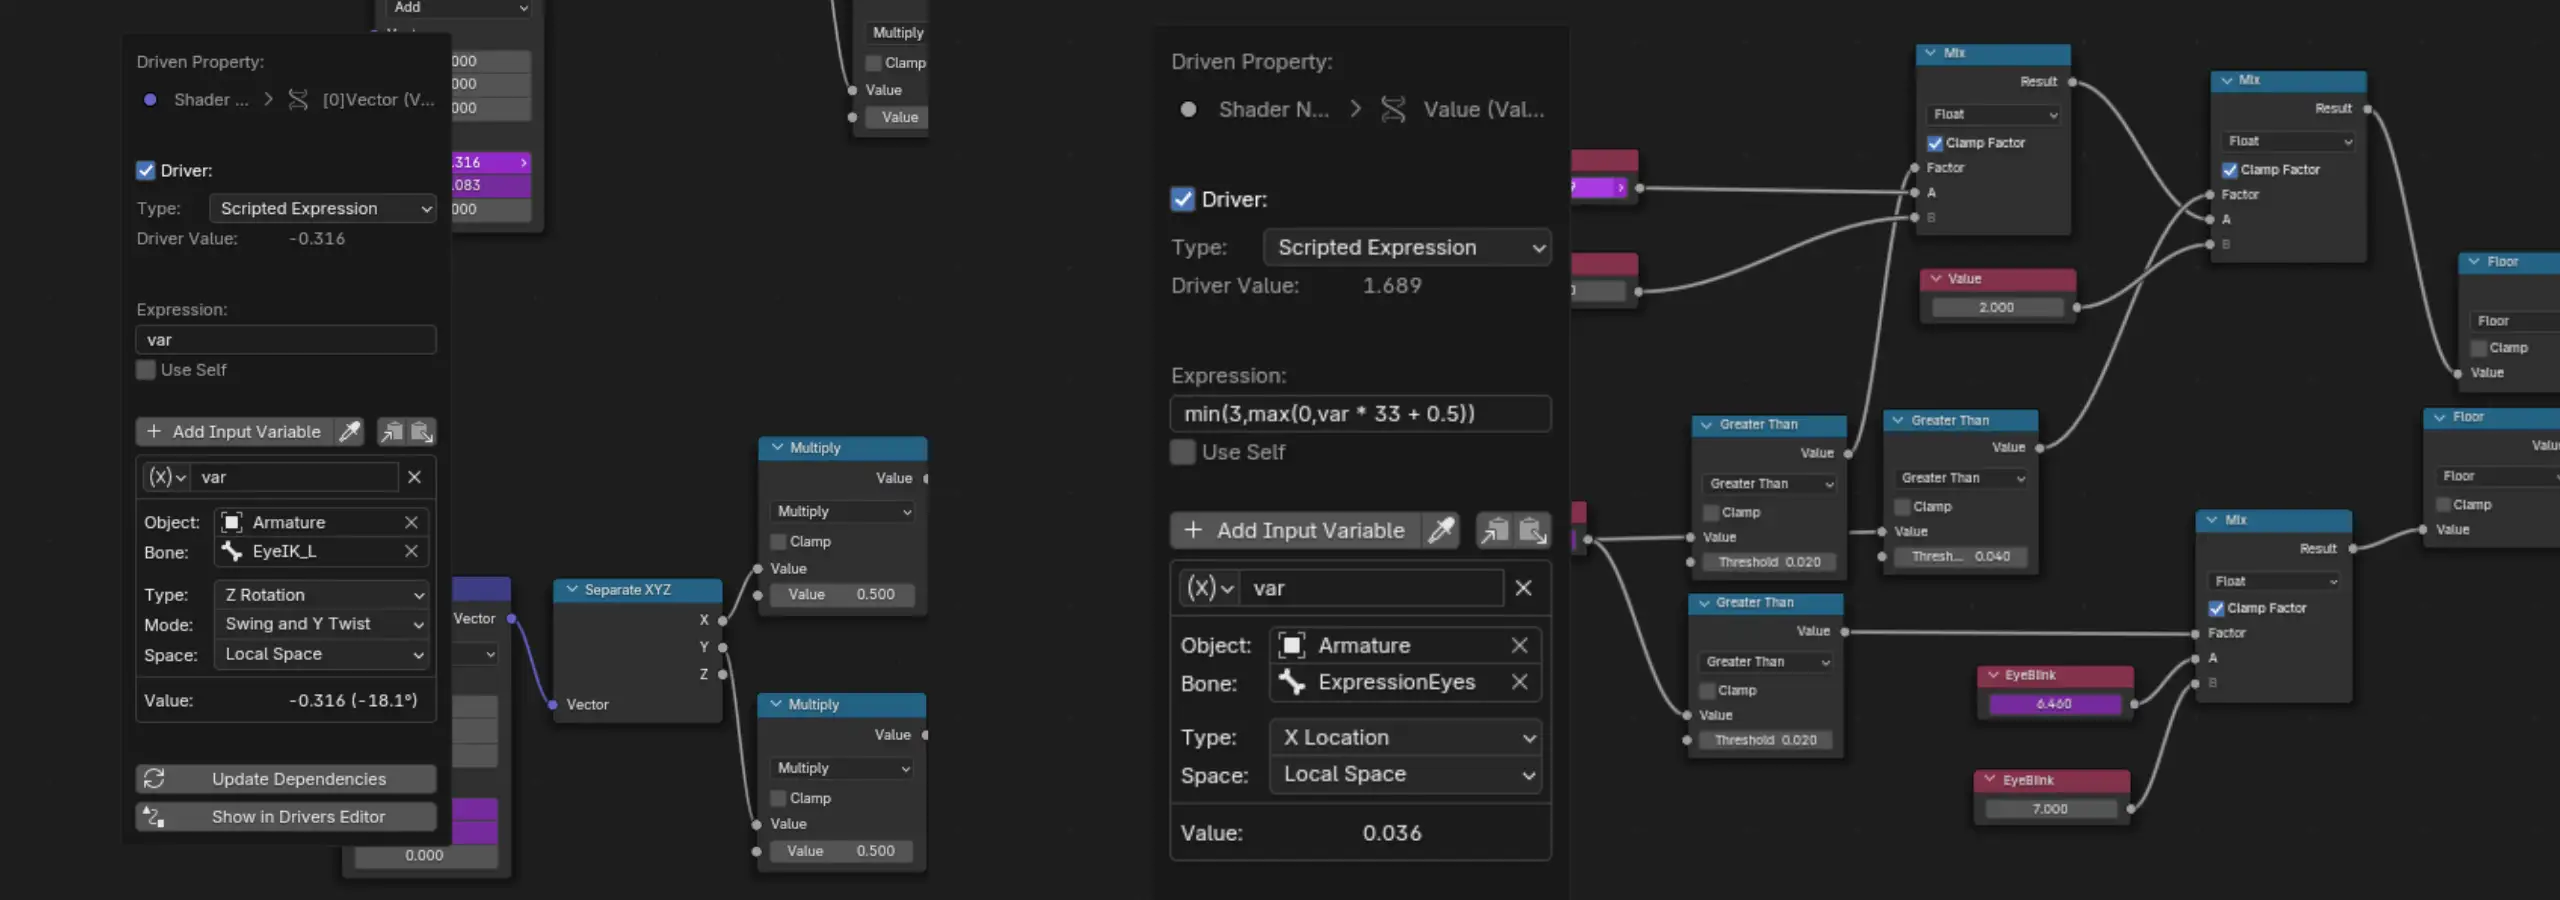2560x900 pixels.
Task: Click the refresh icon on Update Dependencies
Action: pyautogui.click(x=154, y=778)
